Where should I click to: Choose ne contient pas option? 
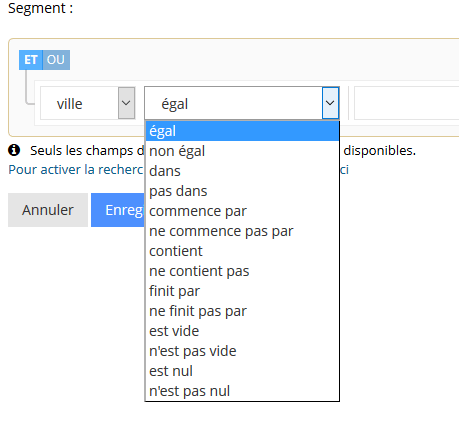pos(242,271)
